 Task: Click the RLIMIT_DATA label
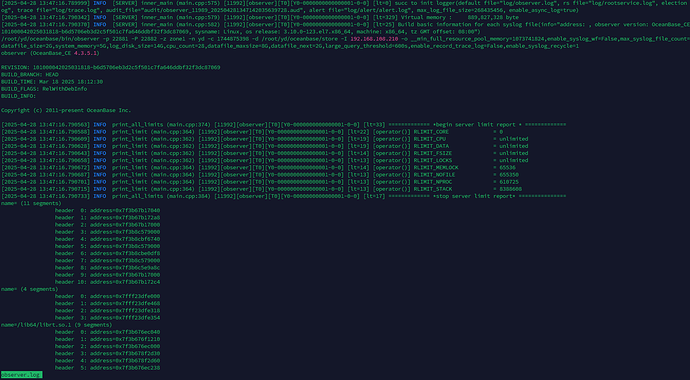tap(431, 146)
